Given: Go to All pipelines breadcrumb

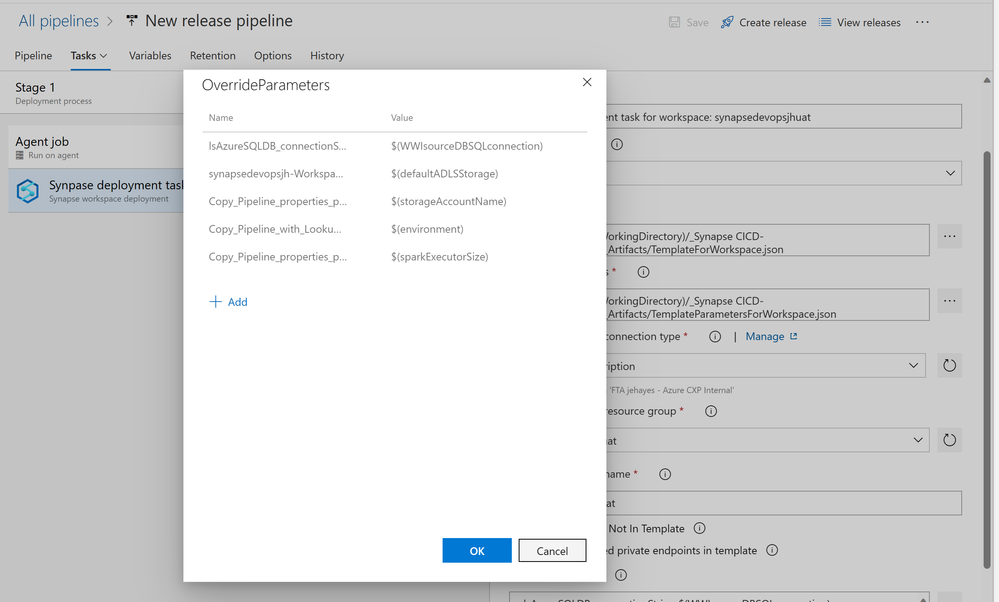Looking at the screenshot, I should coord(59,21).
